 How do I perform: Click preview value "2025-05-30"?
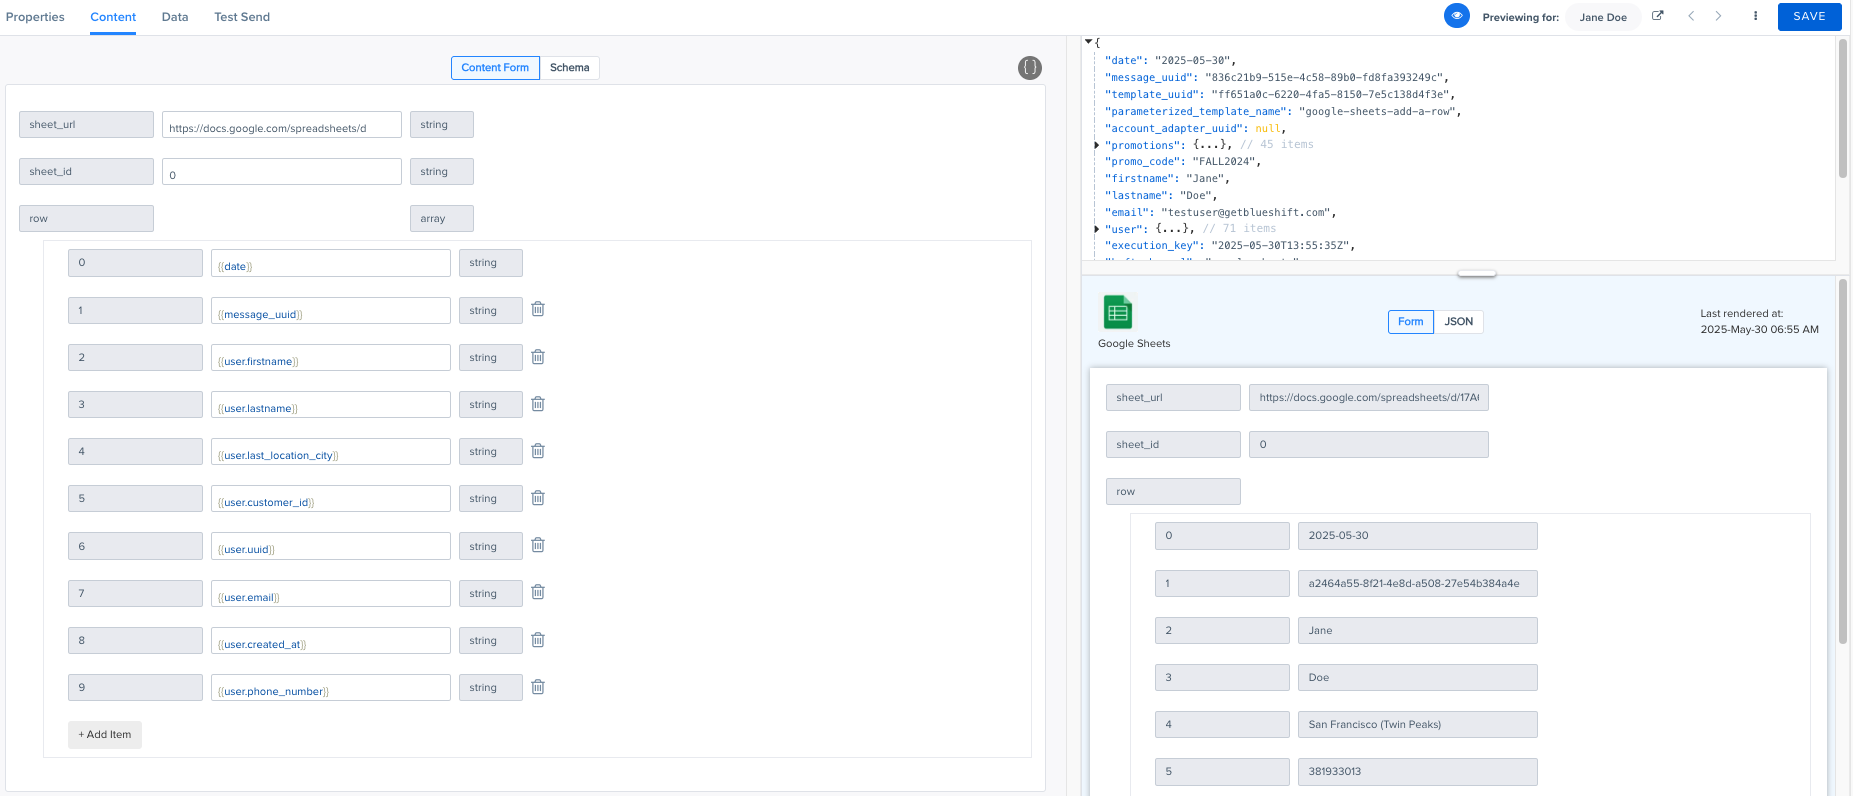coord(1417,536)
